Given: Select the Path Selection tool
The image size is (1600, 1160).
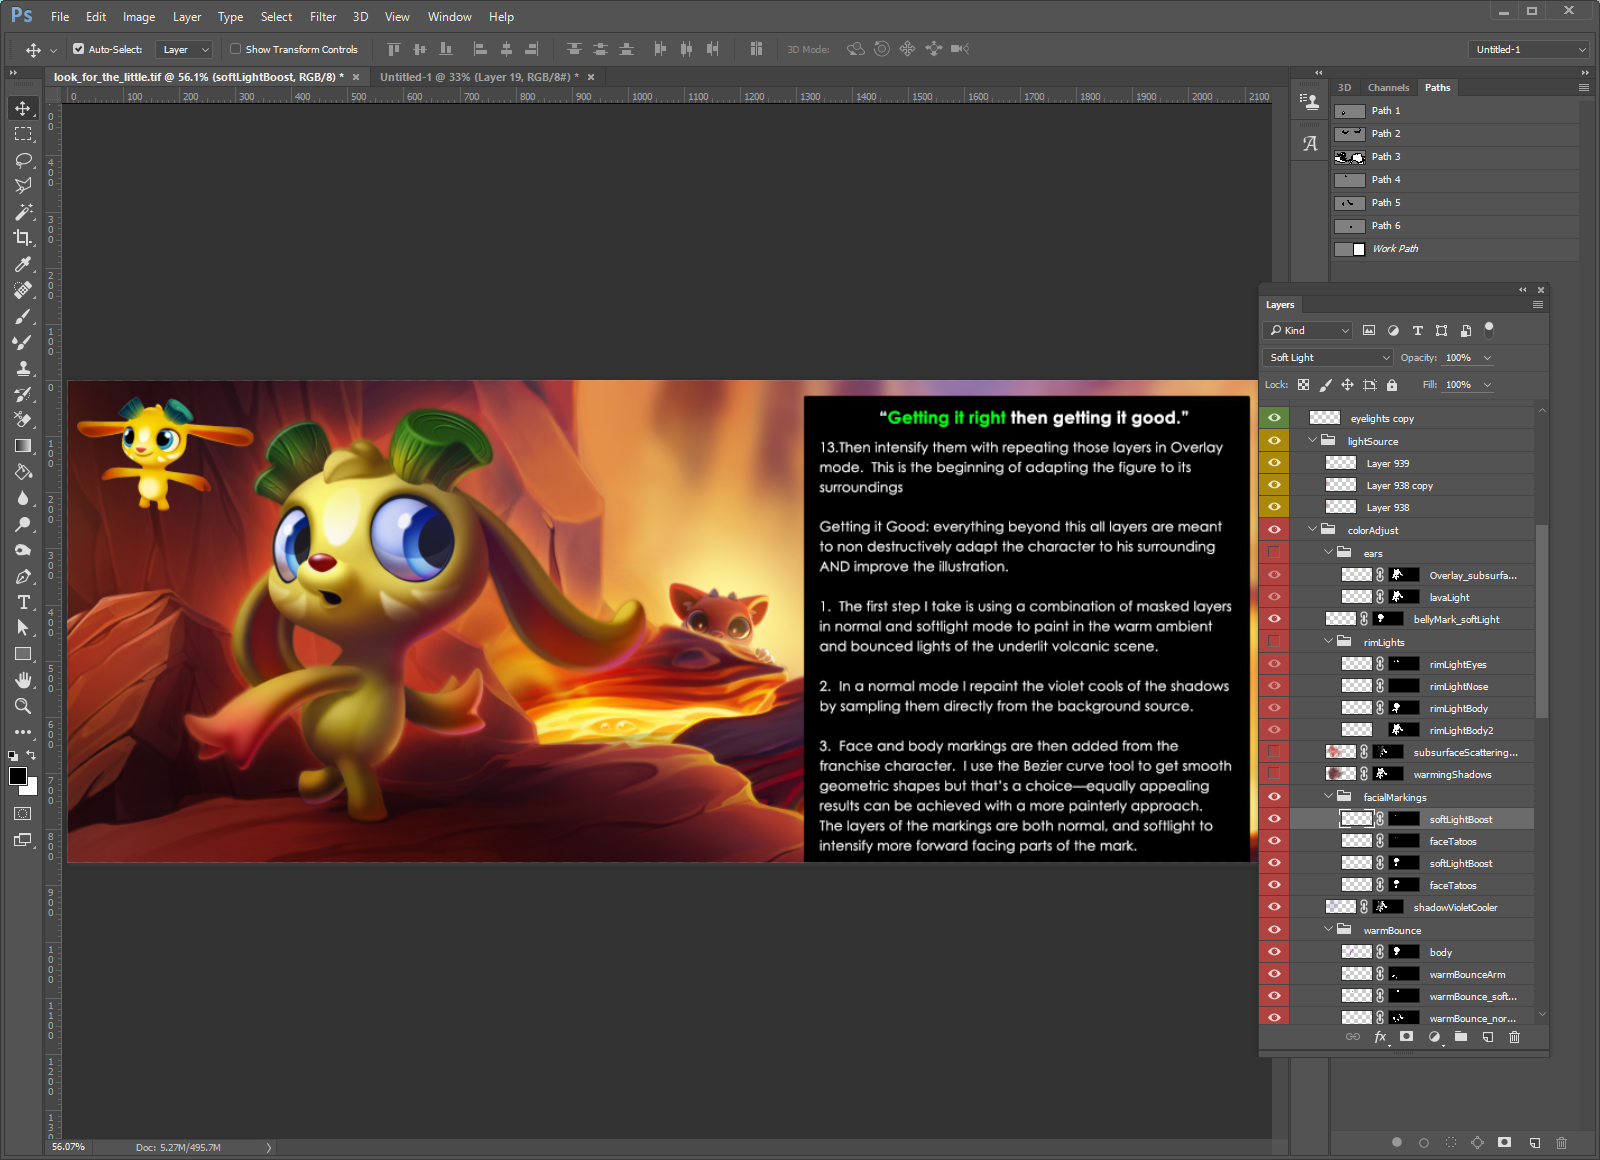Looking at the screenshot, I should point(23,628).
